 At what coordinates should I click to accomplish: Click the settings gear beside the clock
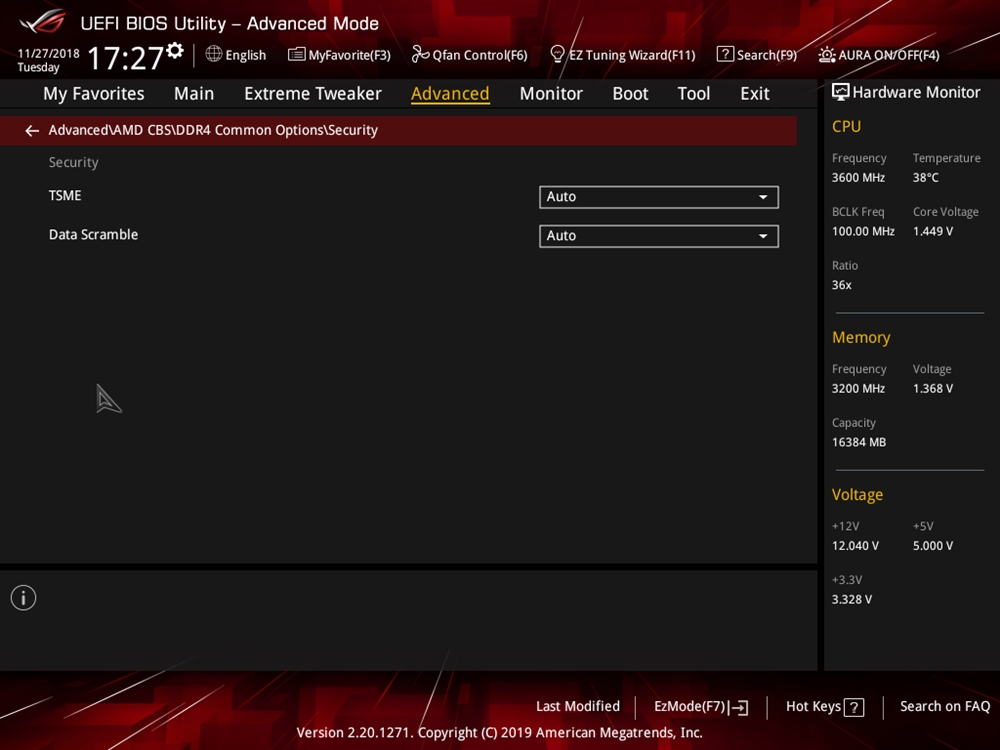175,50
